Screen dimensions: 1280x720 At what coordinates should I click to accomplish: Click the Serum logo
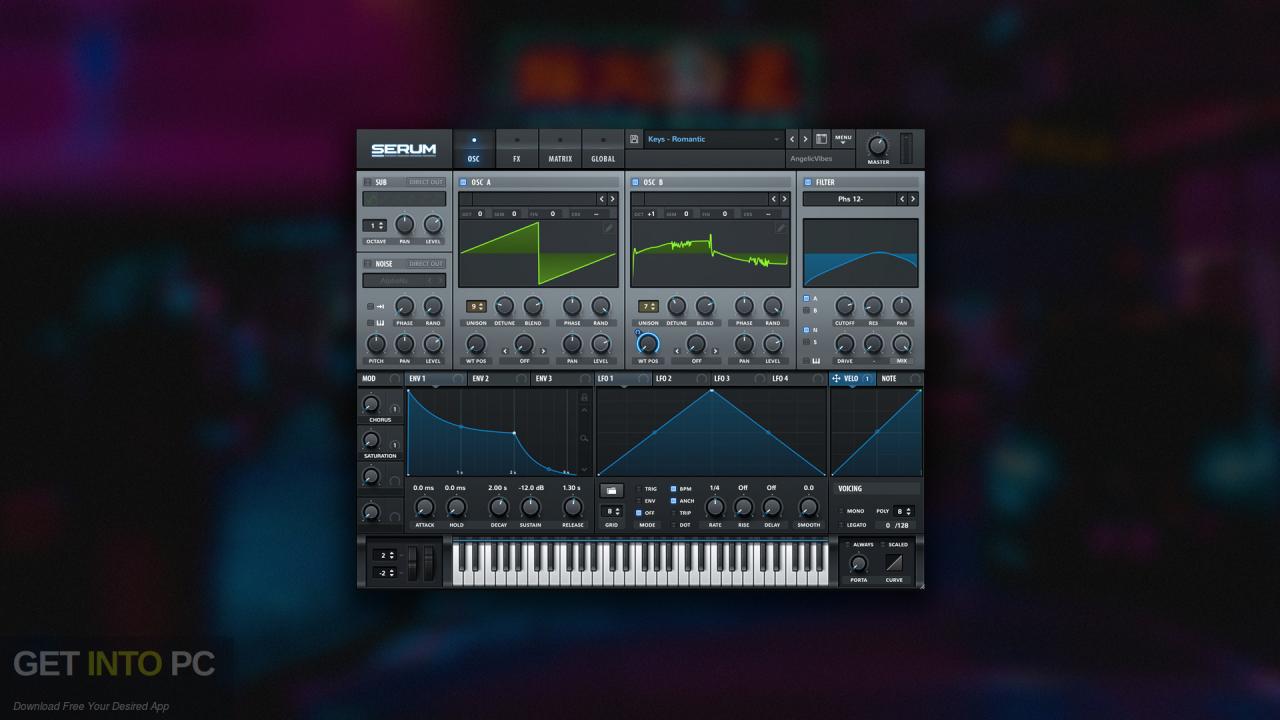tap(404, 150)
